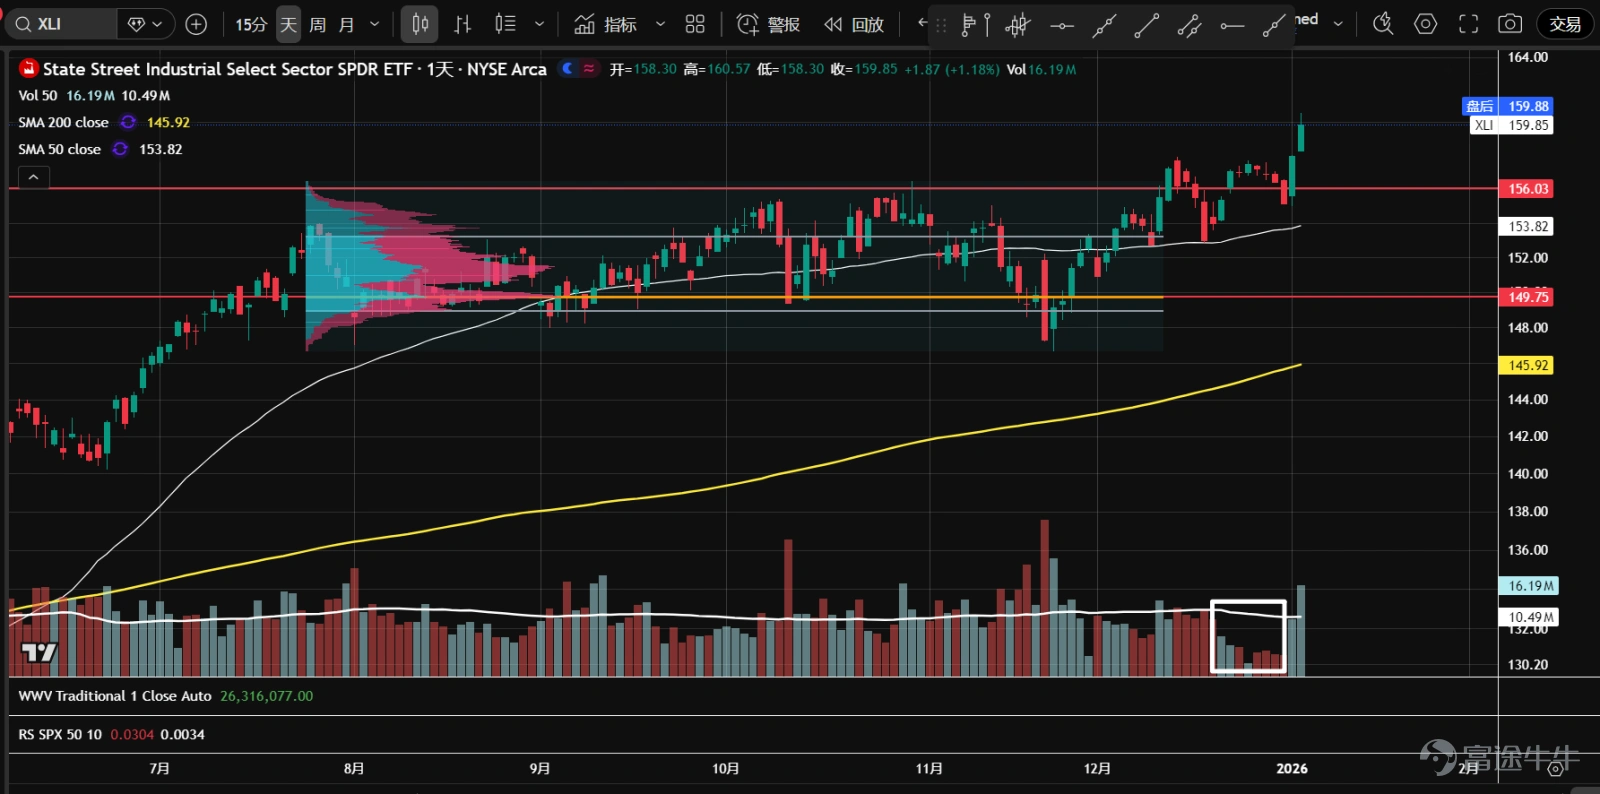Select the 天 daily timeframe
1600x794 pixels.
tap(288, 24)
